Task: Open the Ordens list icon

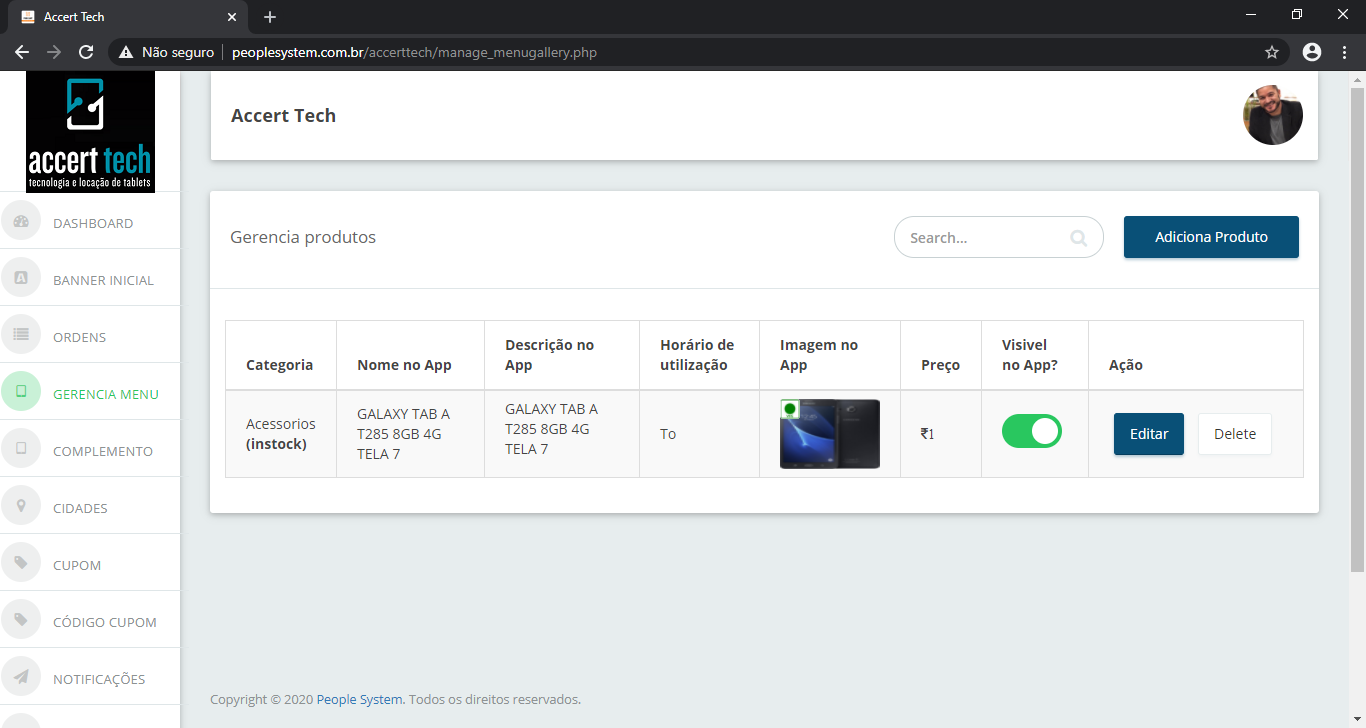Action: click(21, 336)
